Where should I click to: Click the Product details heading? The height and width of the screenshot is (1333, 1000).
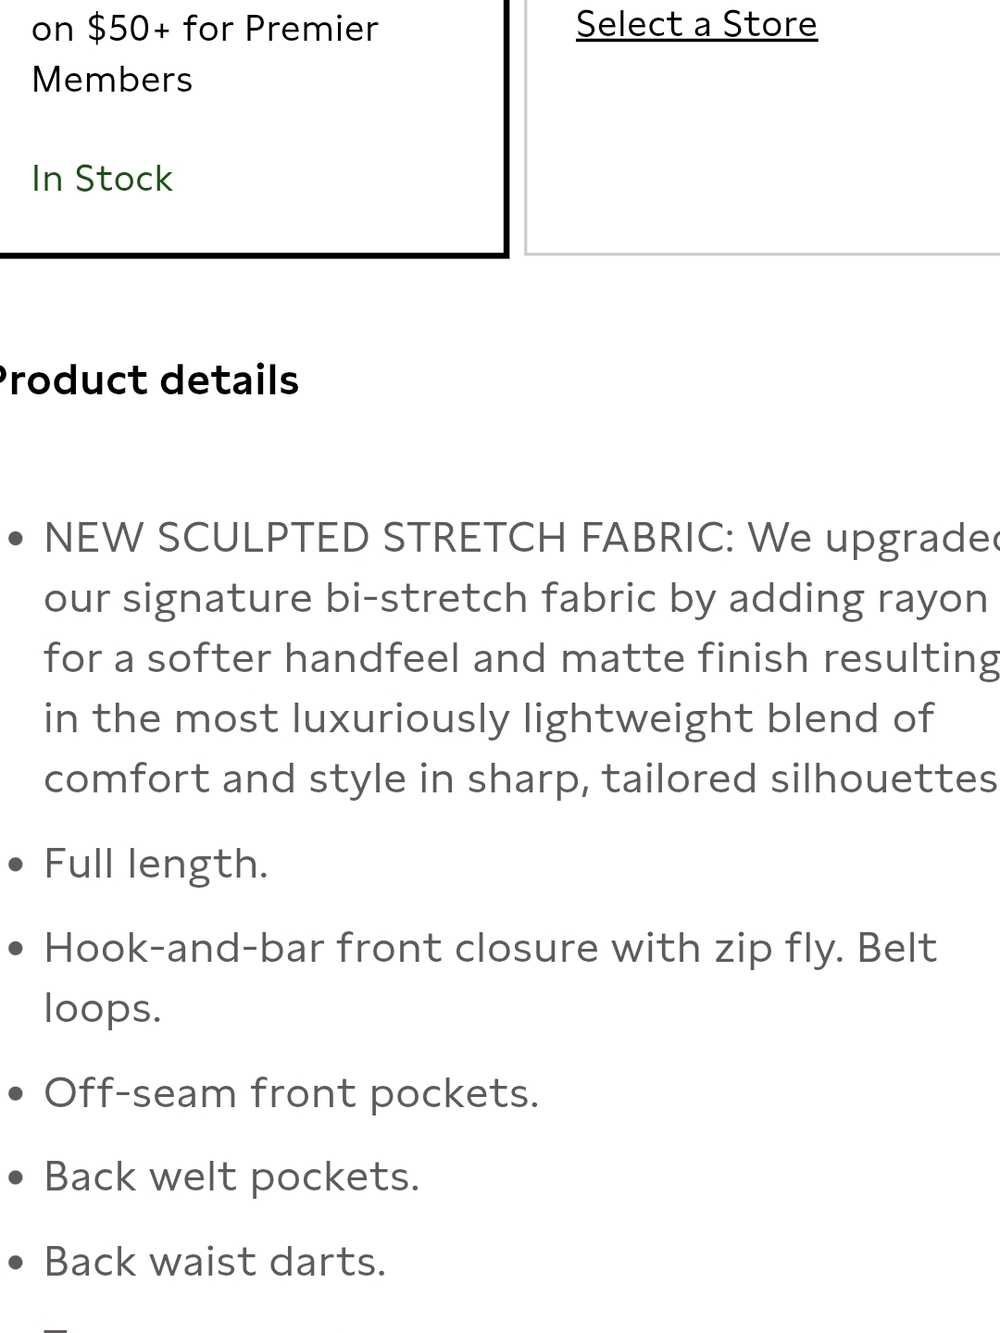[148, 380]
